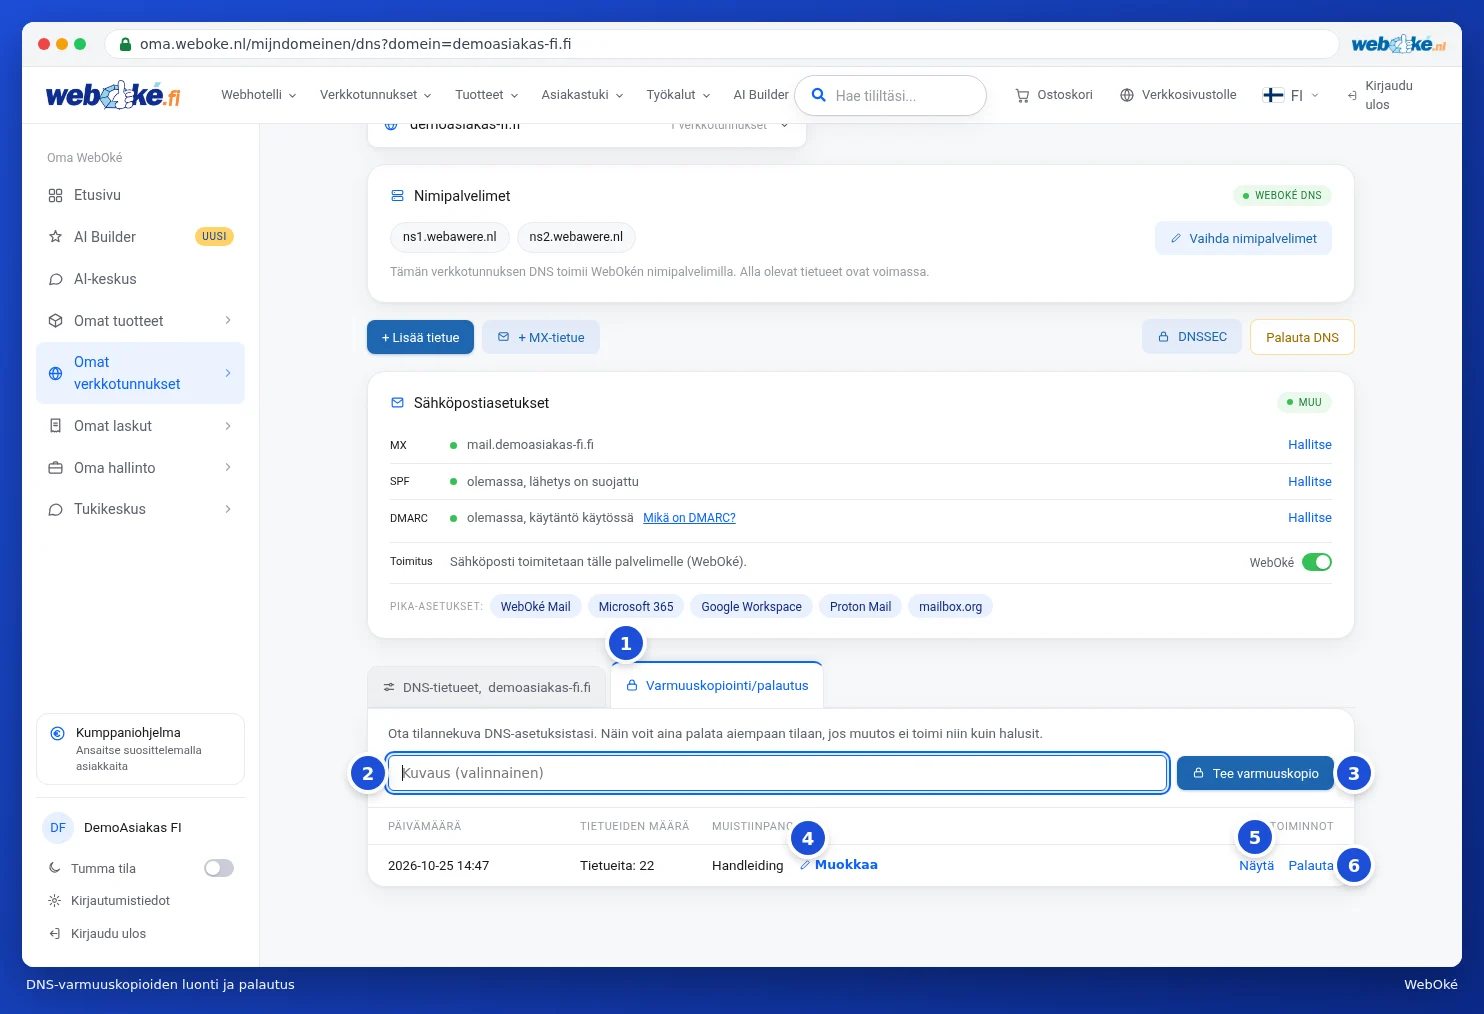Viewport: 1484px width, 1014px height.
Task: Click the Kumppaniohjelma euro icon
Action: tap(58, 733)
